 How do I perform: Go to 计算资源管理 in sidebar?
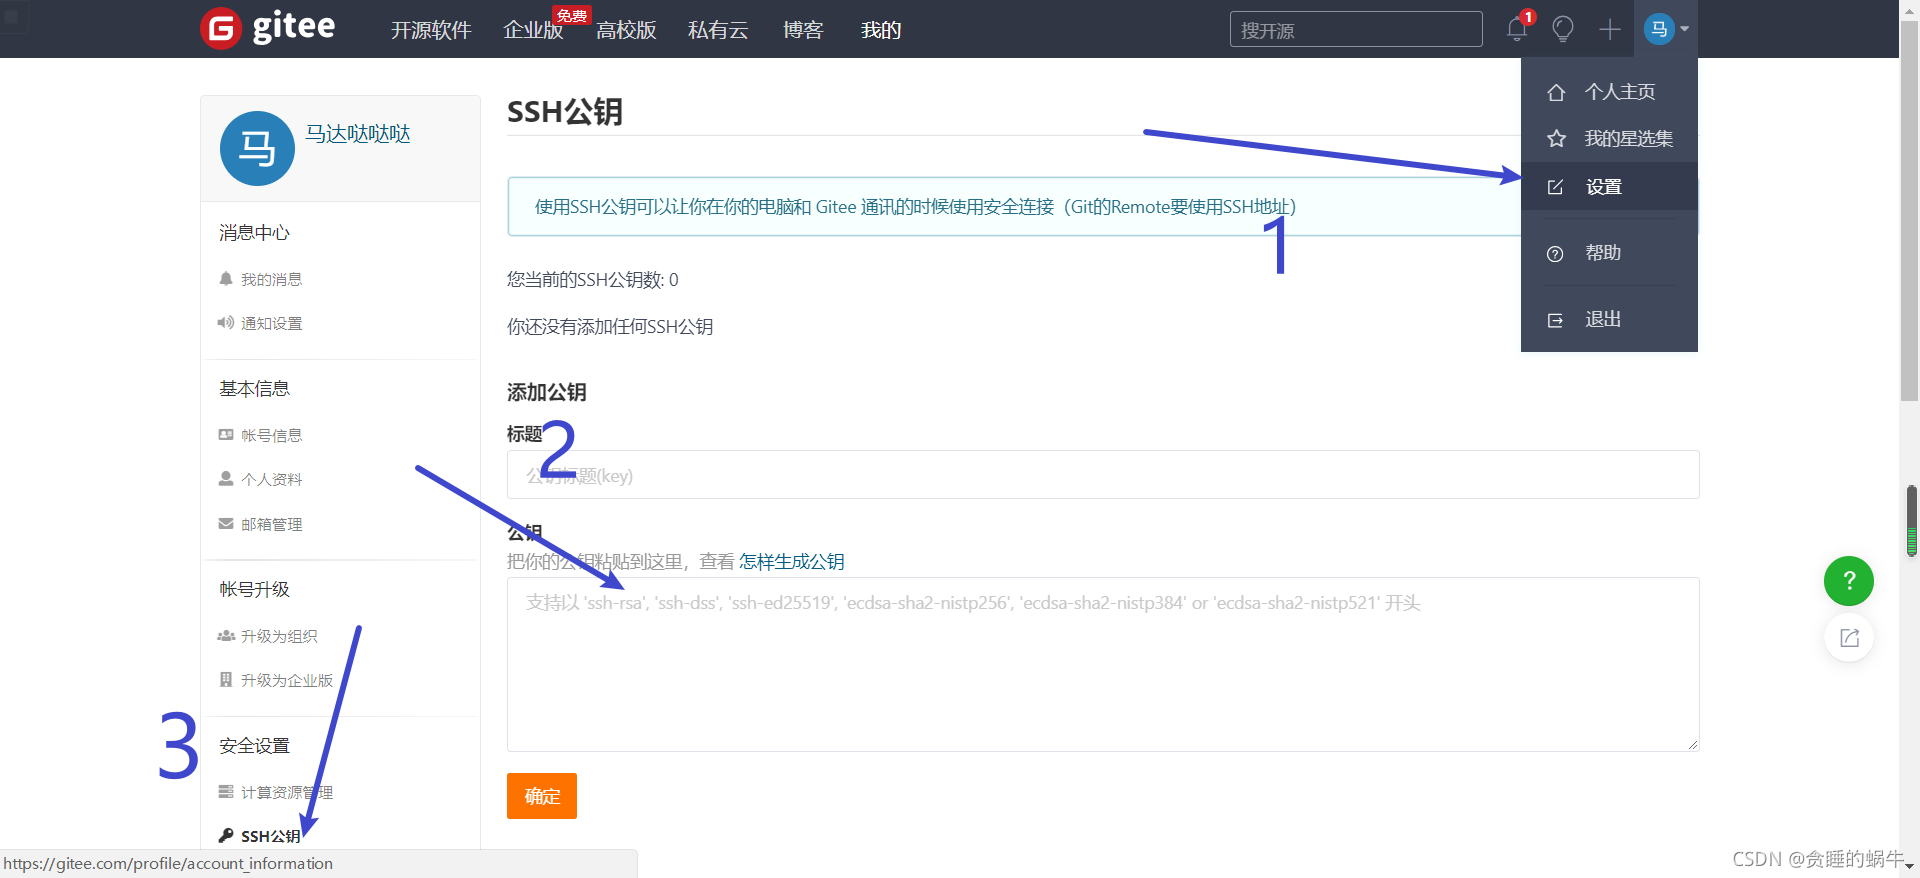click(287, 792)
